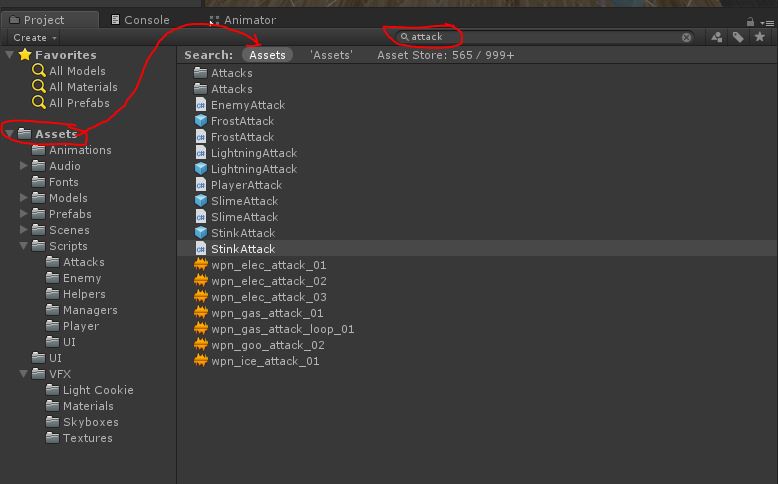778x484 pixels.
Task: Select the PlayerAttack script icon
Action: coord(200,185)
